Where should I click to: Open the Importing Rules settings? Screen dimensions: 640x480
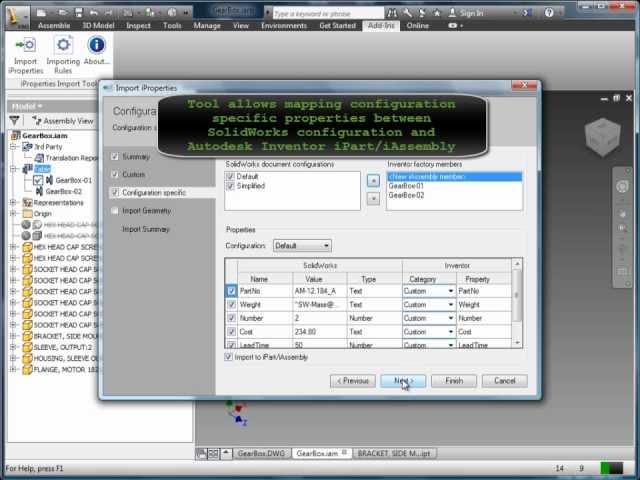pos(63,55)
